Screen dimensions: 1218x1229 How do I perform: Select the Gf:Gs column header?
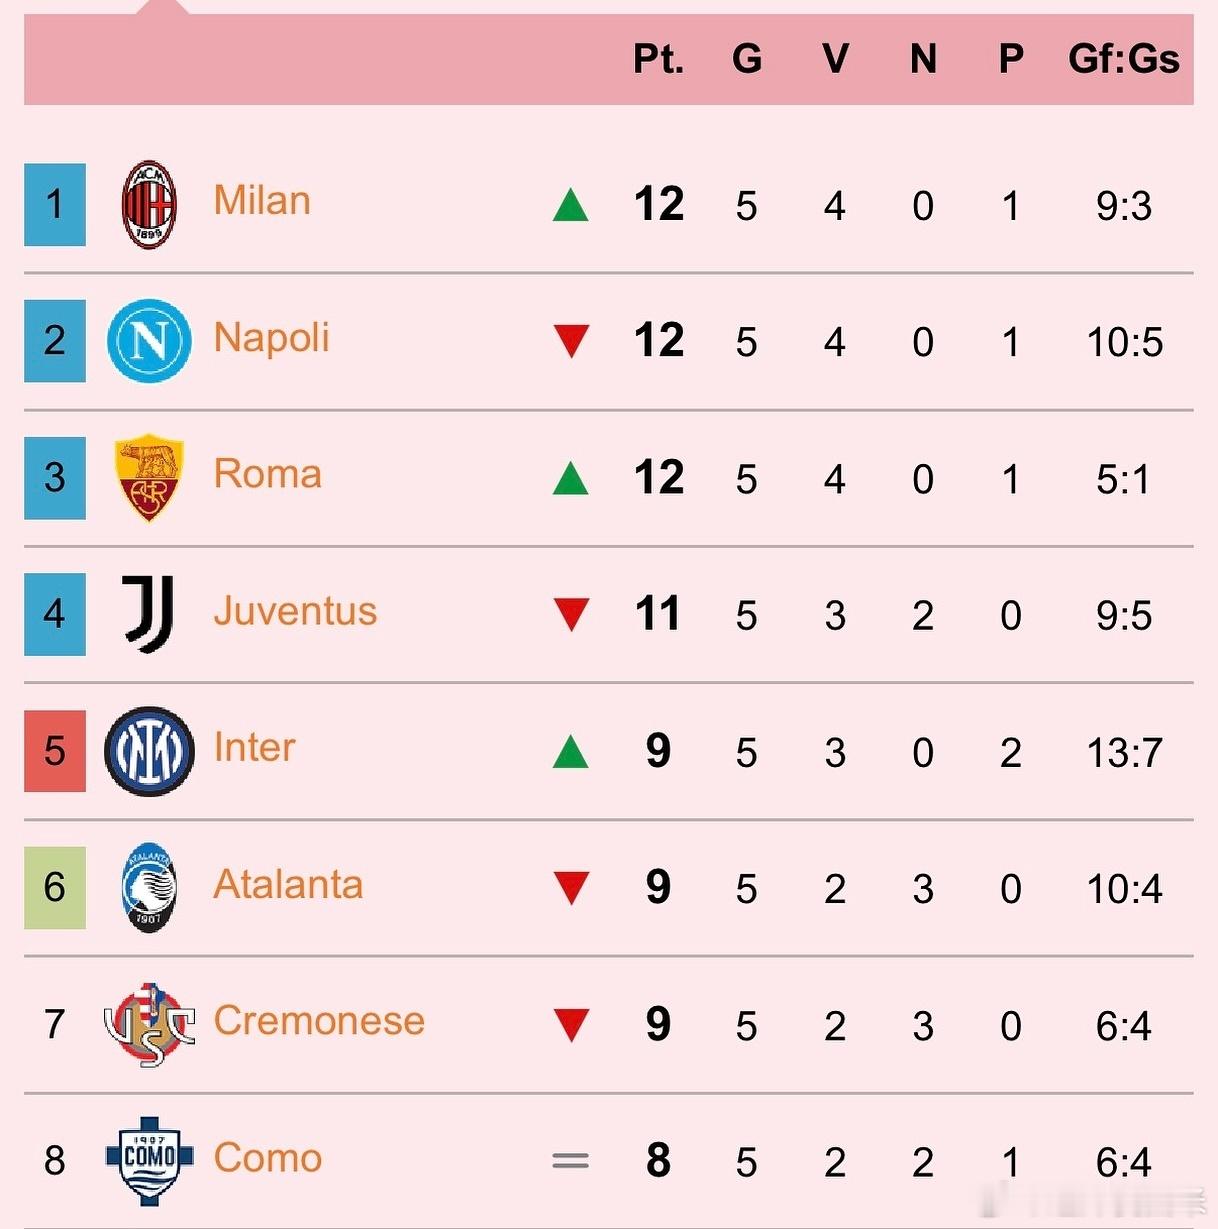[x=1123, y=59]
